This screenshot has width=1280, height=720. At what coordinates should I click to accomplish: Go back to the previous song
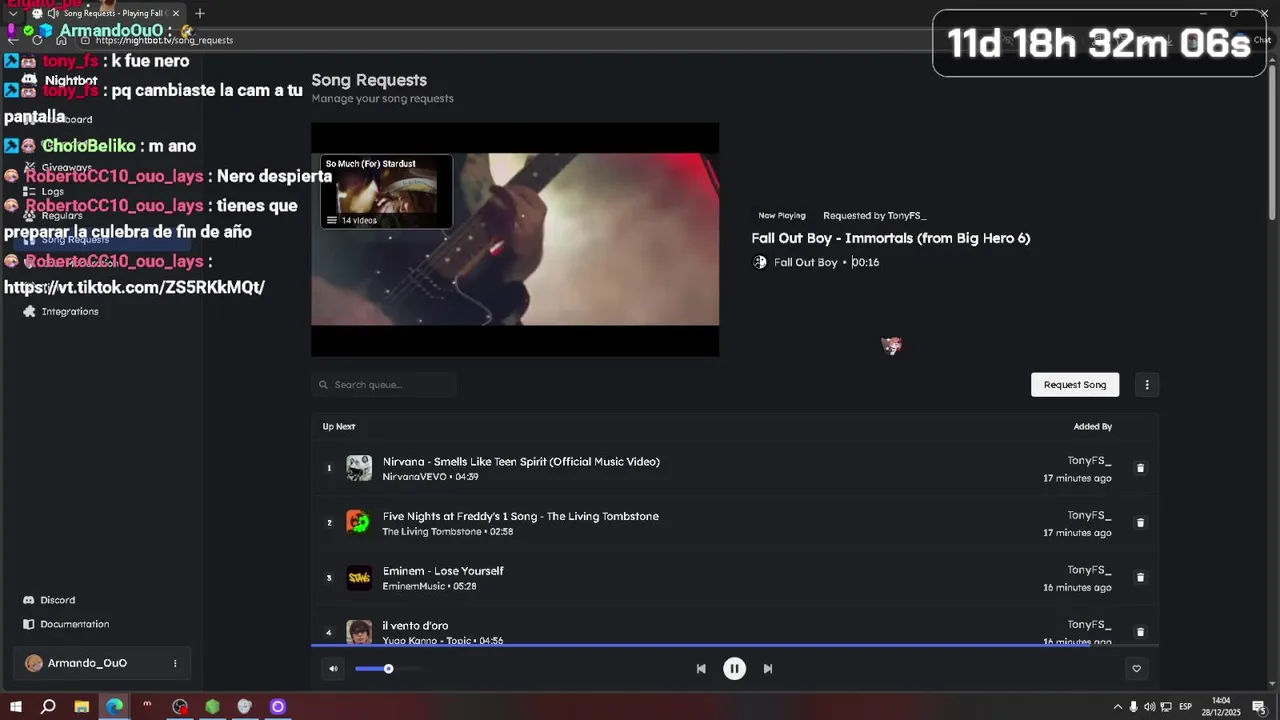pyautogui.click(x=701, y=669)
